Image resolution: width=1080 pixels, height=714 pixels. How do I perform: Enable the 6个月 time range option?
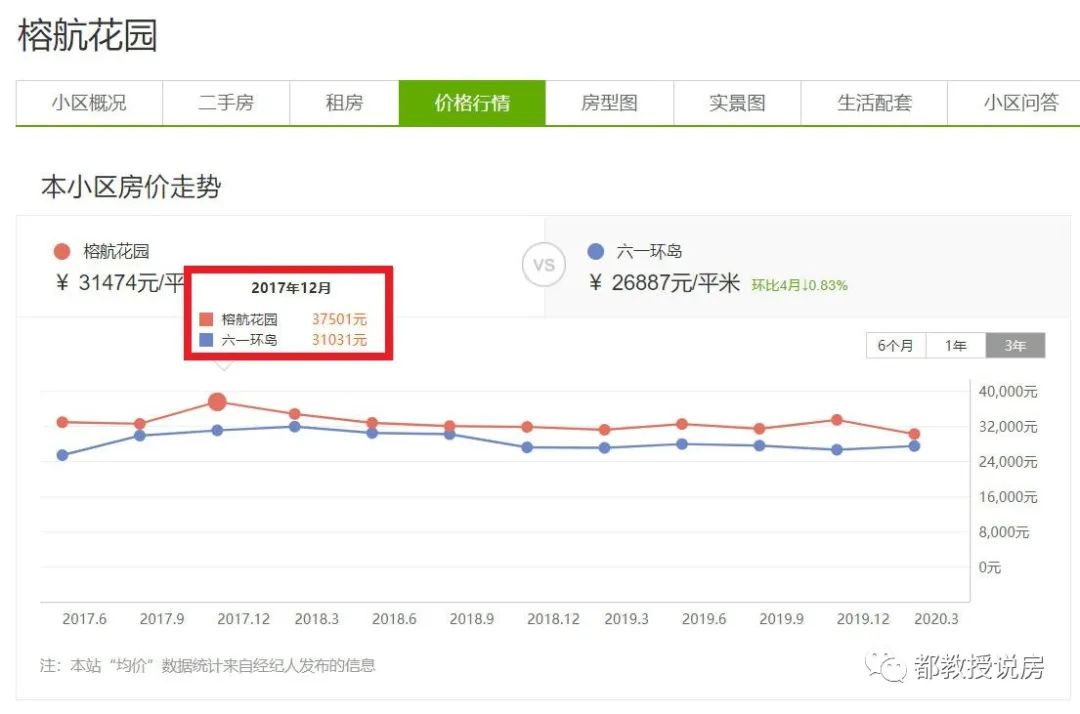[895, 344]
